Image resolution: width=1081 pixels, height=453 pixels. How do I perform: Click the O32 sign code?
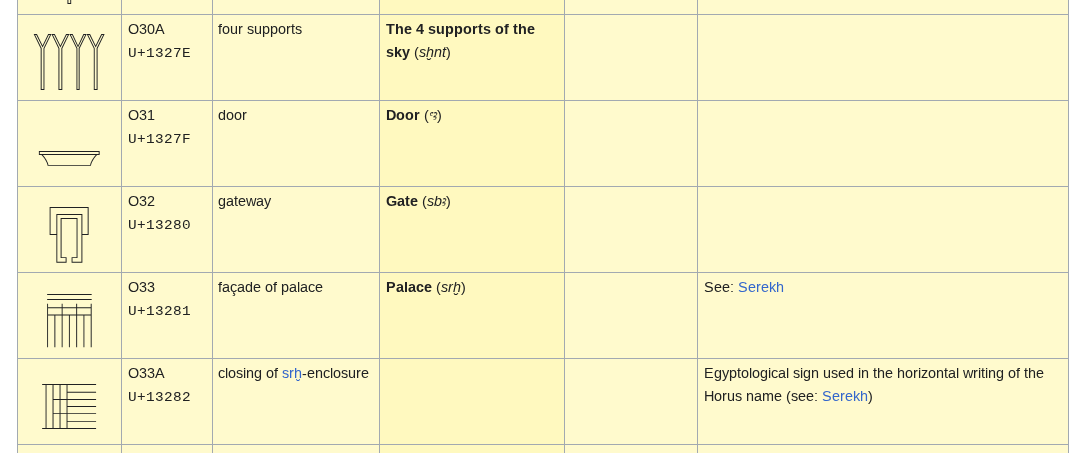(141, 201)
